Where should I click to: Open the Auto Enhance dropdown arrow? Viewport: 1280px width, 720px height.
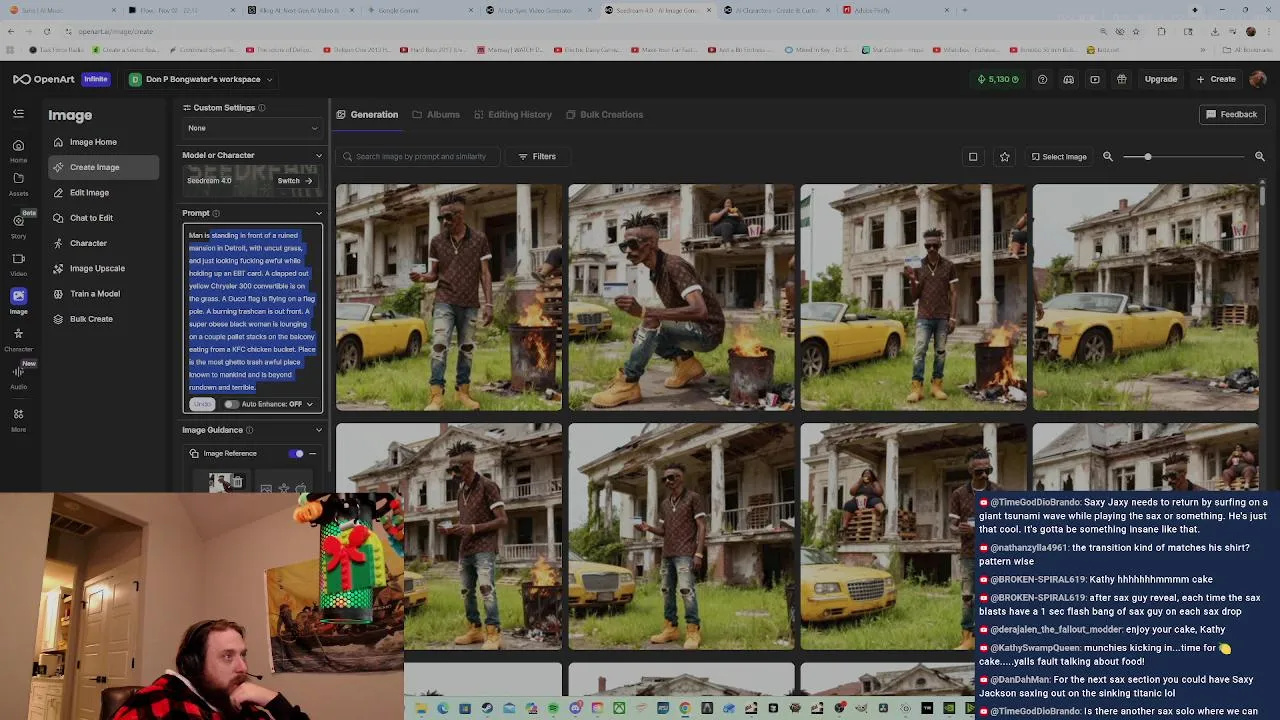coord(309,404)
